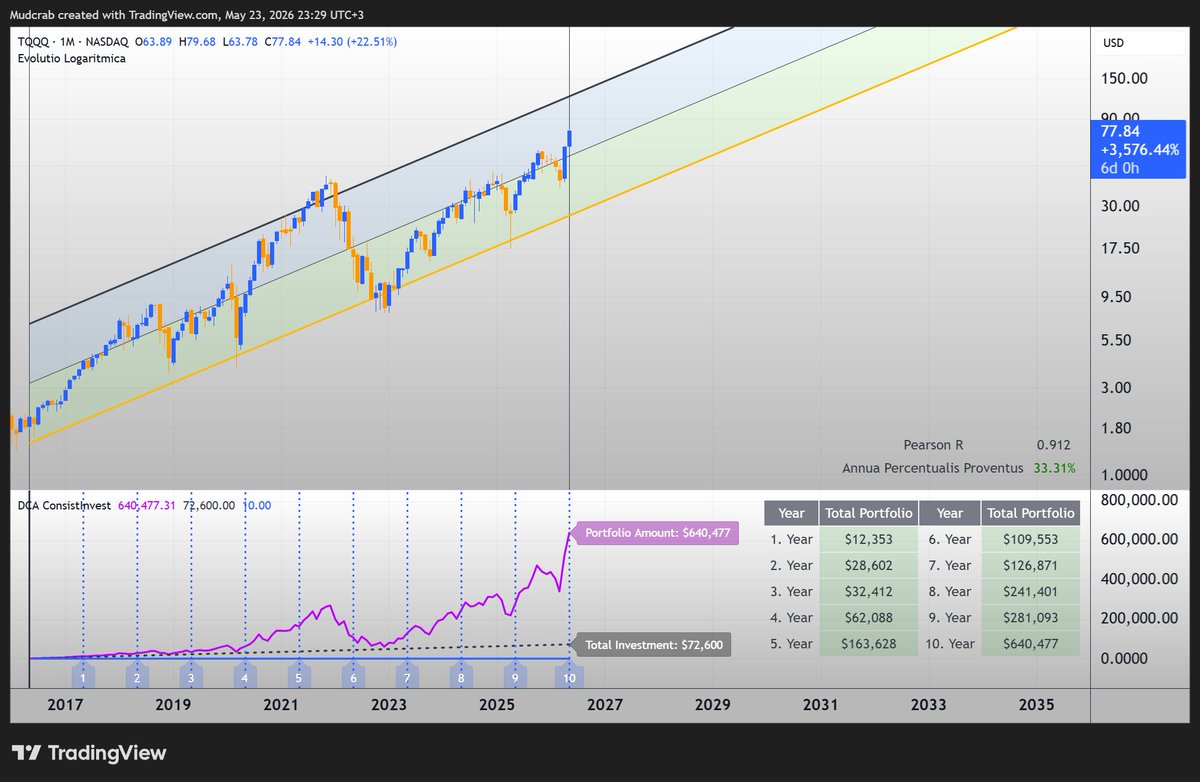Click the 33.31% annual return value
Viewport: 1200px width, 782px height.
1054,467
